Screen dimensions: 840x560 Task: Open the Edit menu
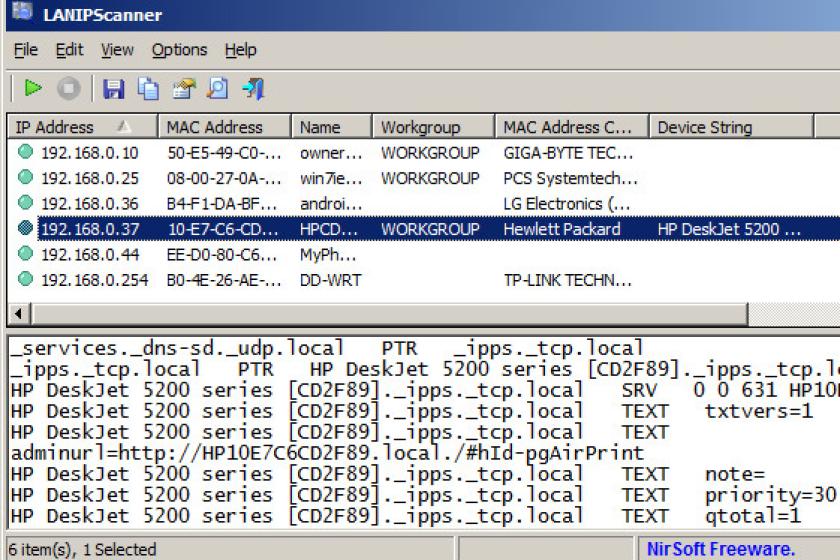(x=69, y=50)
